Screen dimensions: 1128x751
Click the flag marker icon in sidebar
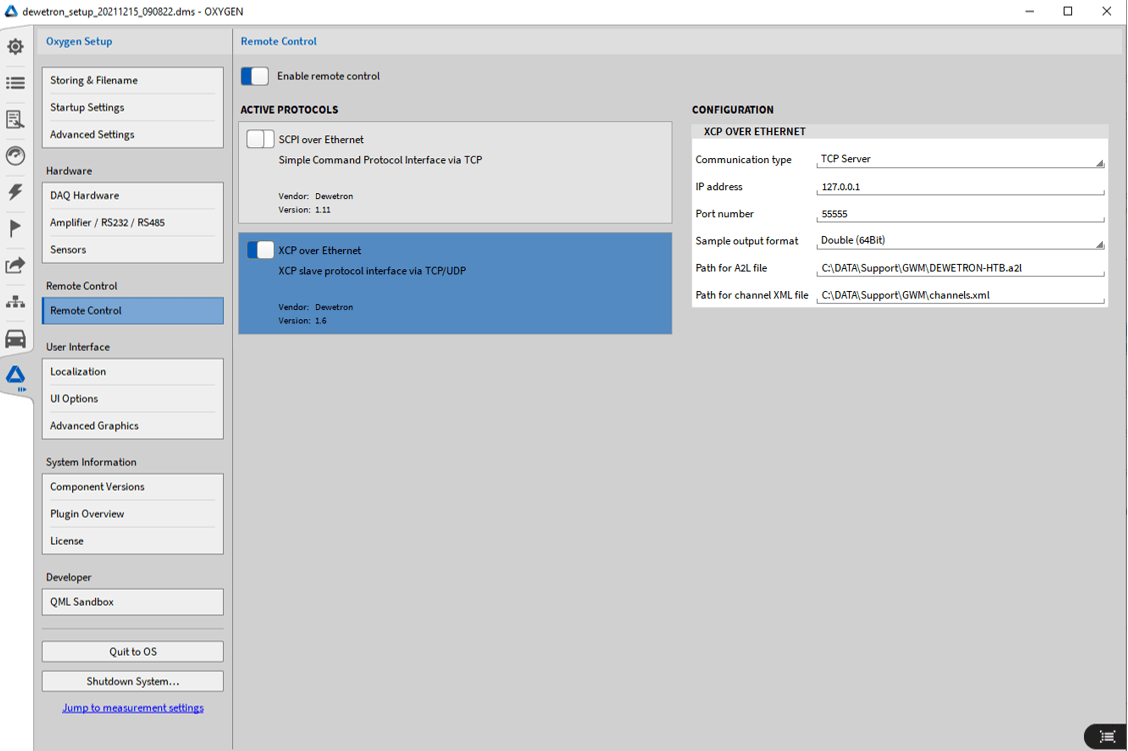16,228
